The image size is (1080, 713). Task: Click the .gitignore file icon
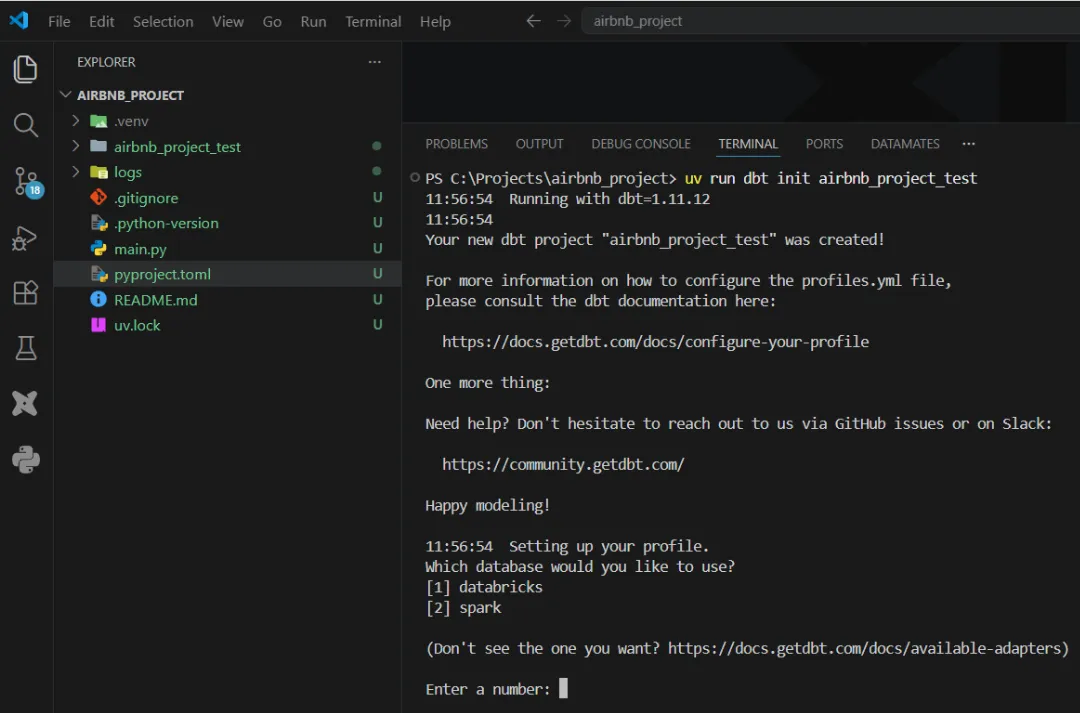(x=98, y=198)
